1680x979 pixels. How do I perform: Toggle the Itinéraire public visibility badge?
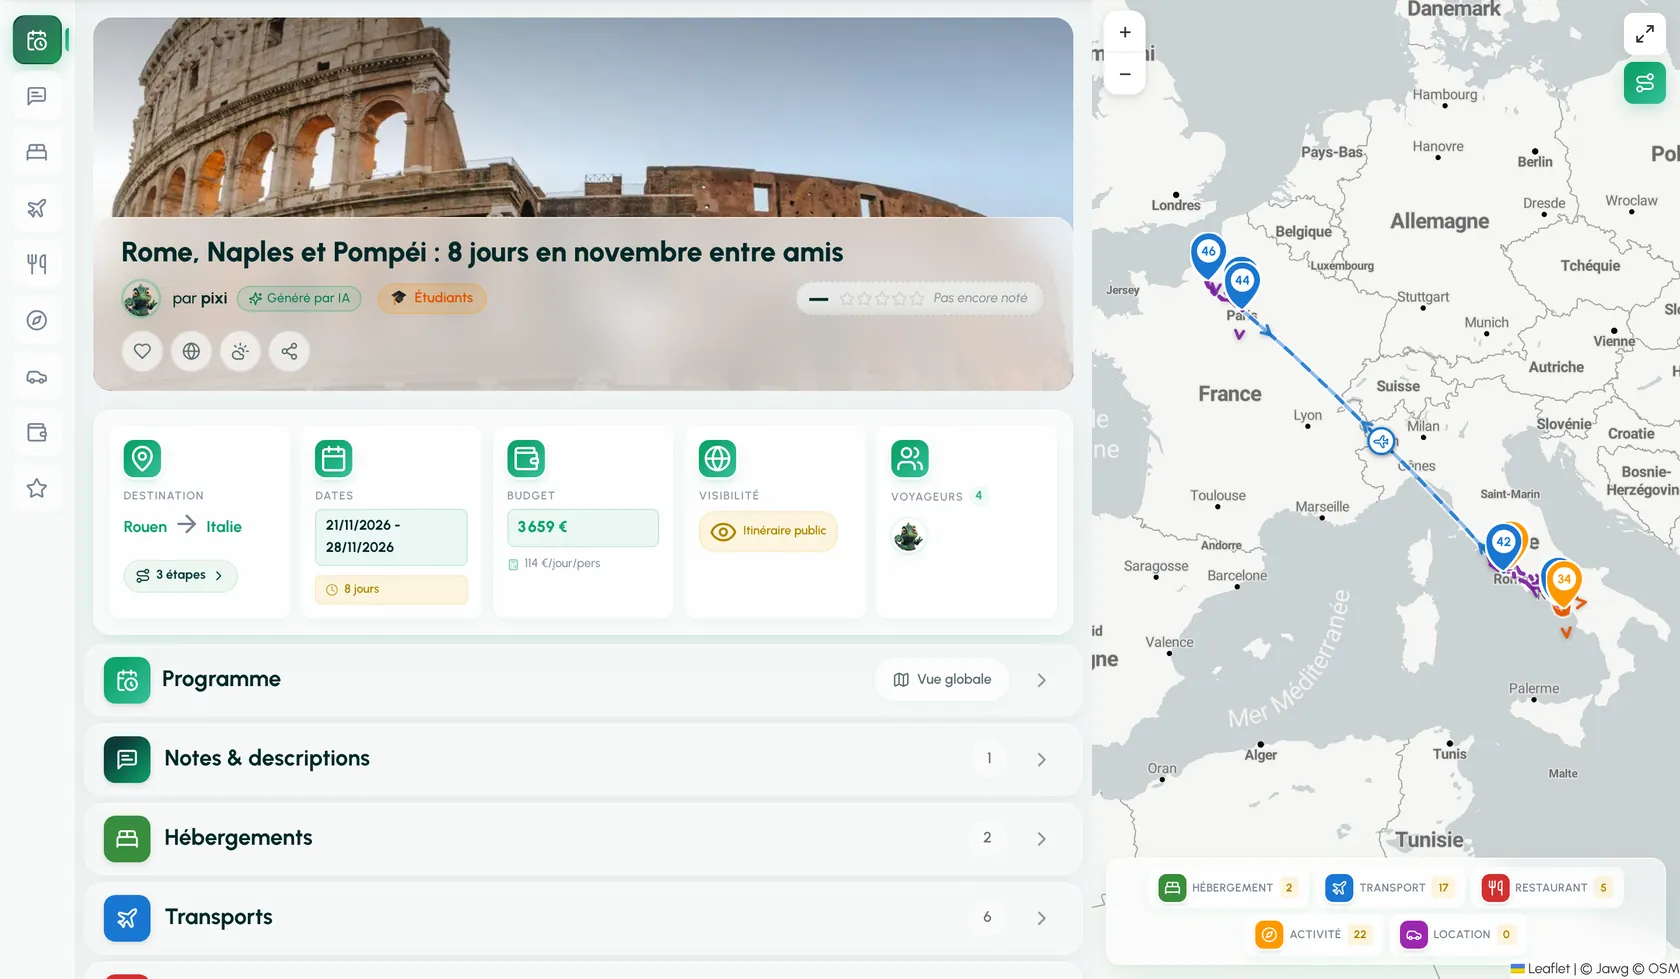coord(768,531)
